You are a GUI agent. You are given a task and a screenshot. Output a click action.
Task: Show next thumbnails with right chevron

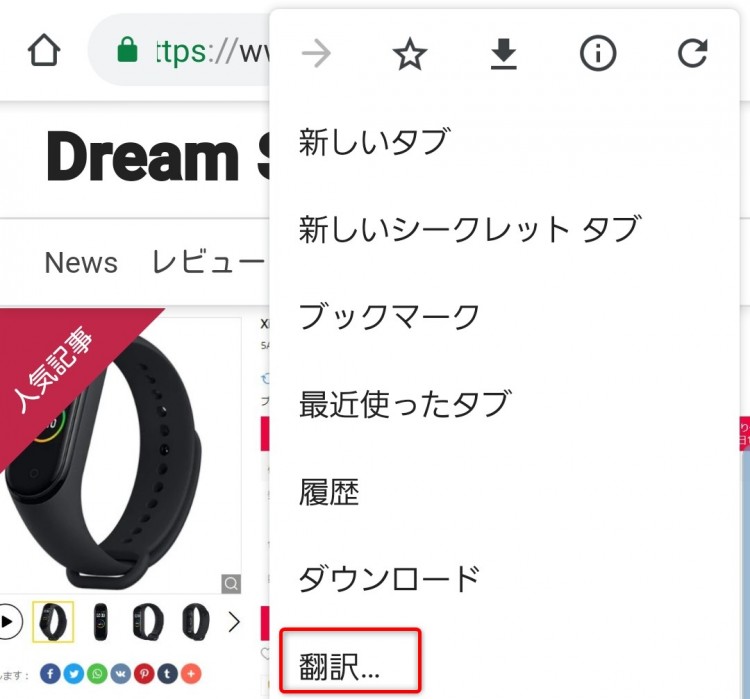pos(234,622)
